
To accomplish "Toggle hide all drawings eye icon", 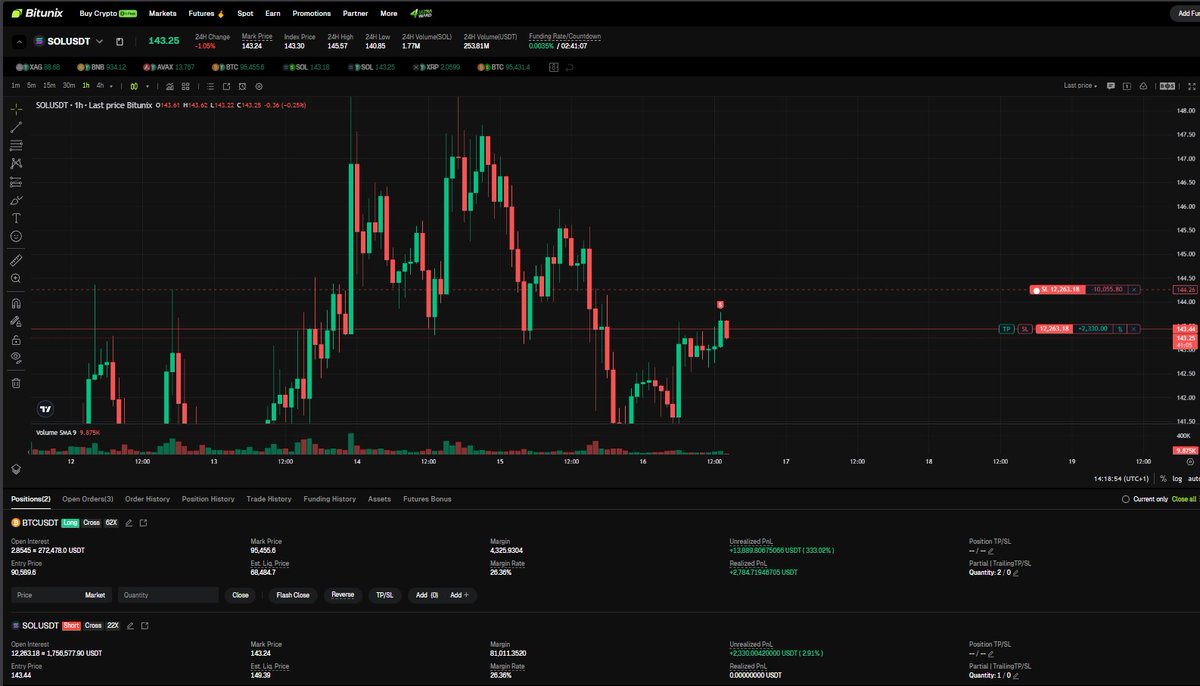I will [16, 357].
